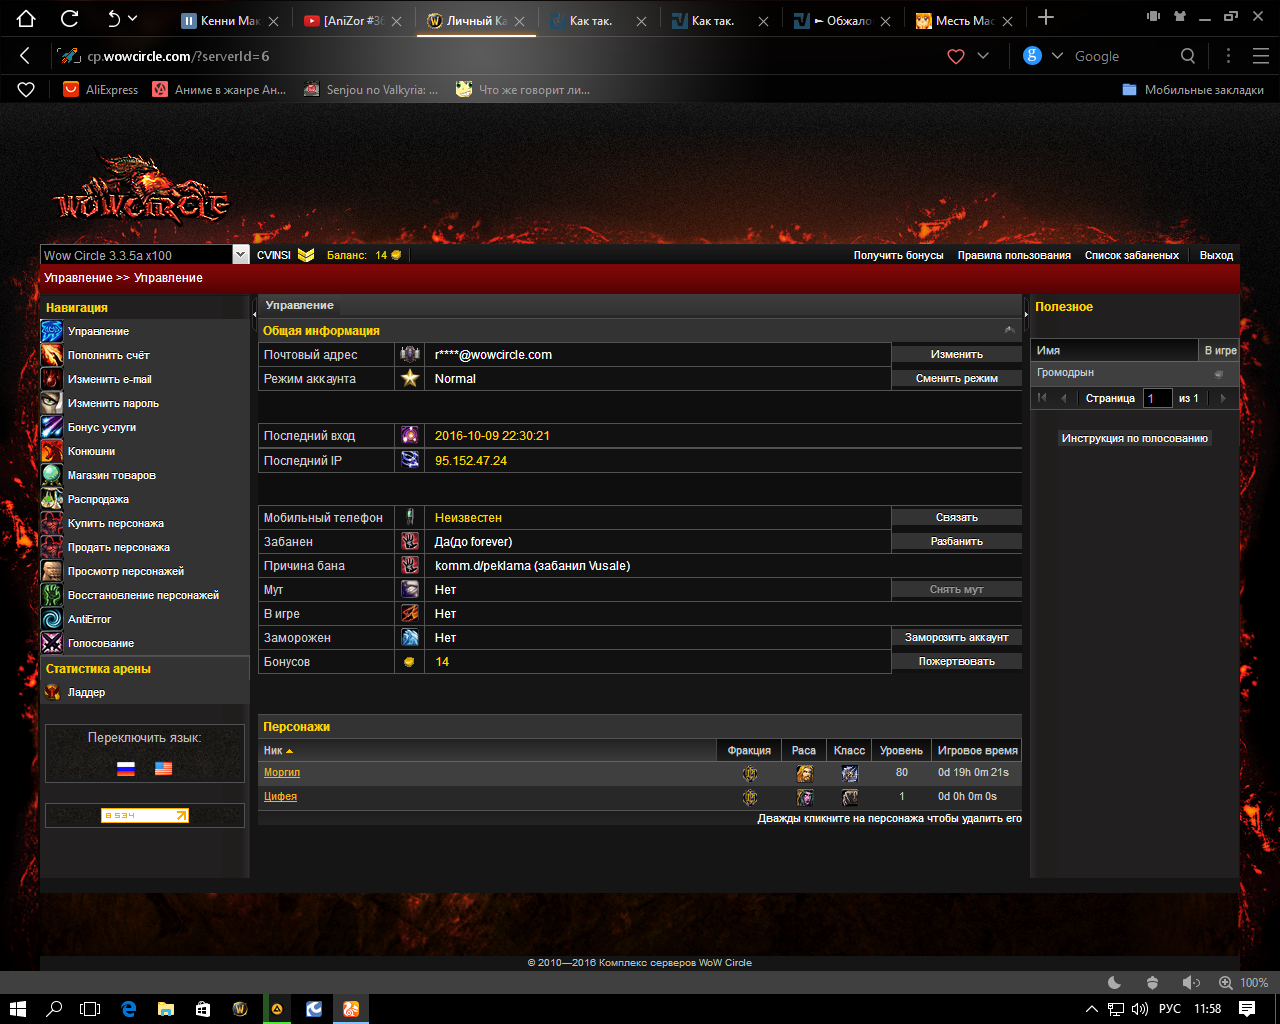Collapse the General information panel
1280x1024 pixels.
pos(1010,330)
